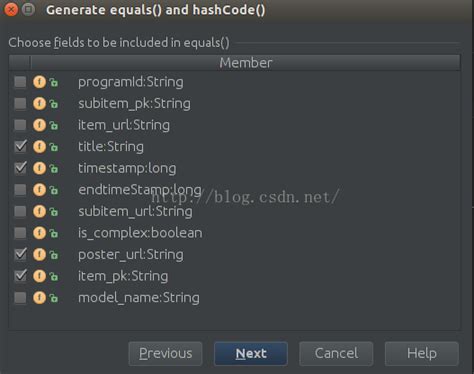Click the field icon next to endtimeStamp:long
Image resolution: width=474 pixels, height=374 pixels.
[x=39, y=190]
